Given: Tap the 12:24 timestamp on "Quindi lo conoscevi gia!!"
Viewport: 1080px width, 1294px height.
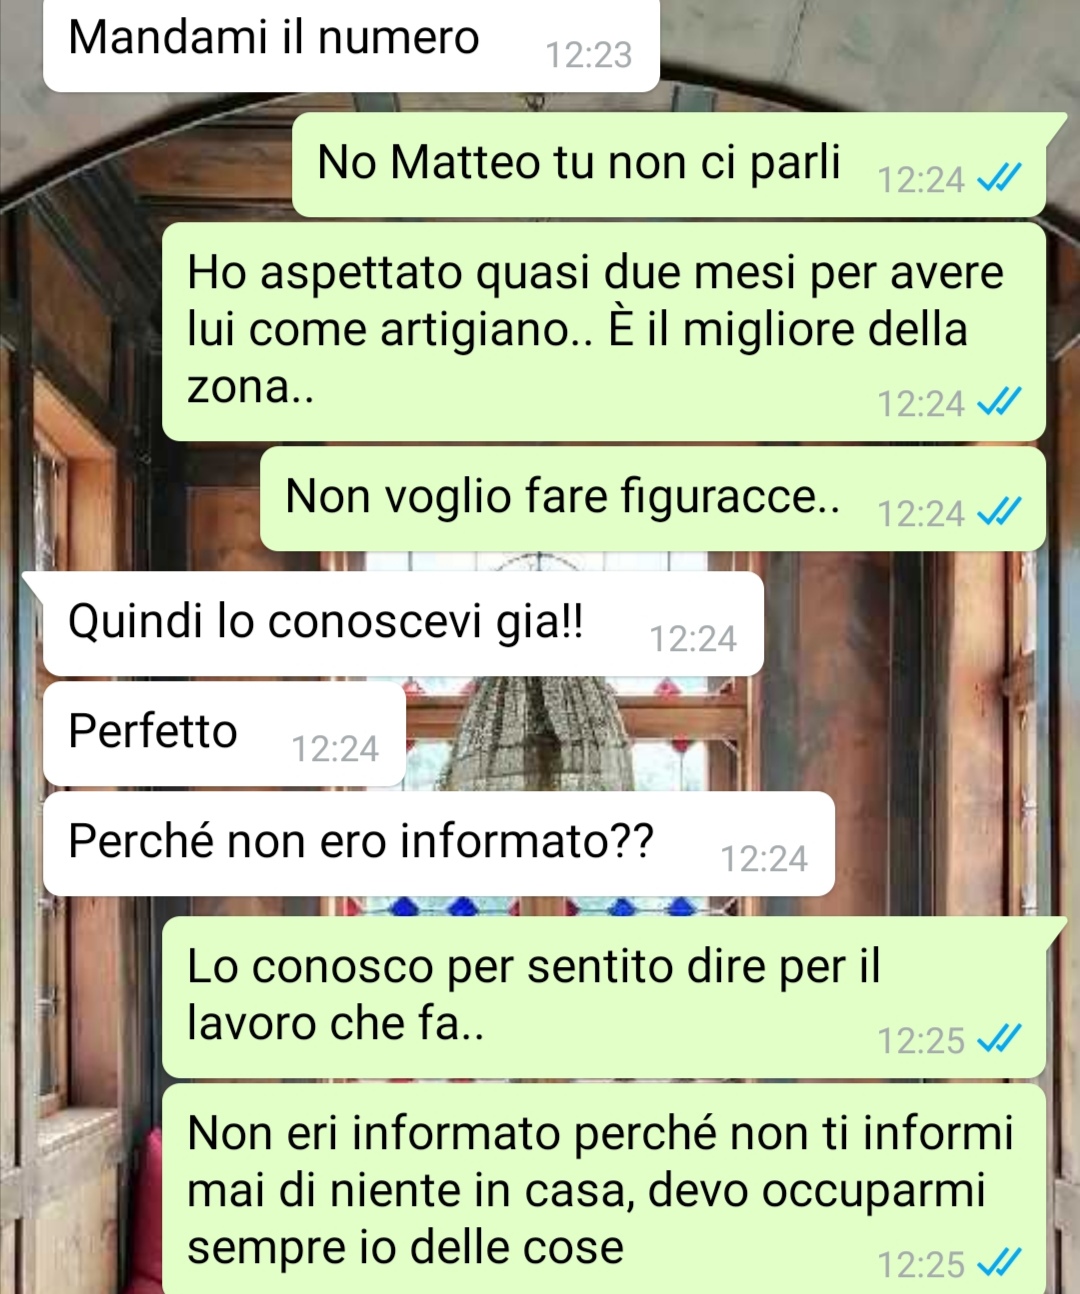Looking at the screenshot, I should tap(693, 638).
